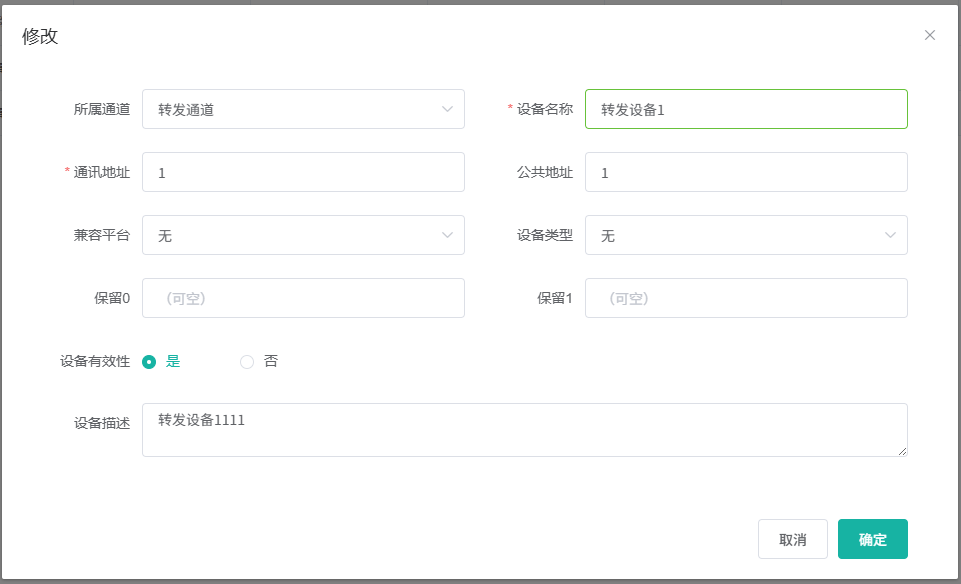Focus the 保留1 optional input

click(x=745, y=298)
